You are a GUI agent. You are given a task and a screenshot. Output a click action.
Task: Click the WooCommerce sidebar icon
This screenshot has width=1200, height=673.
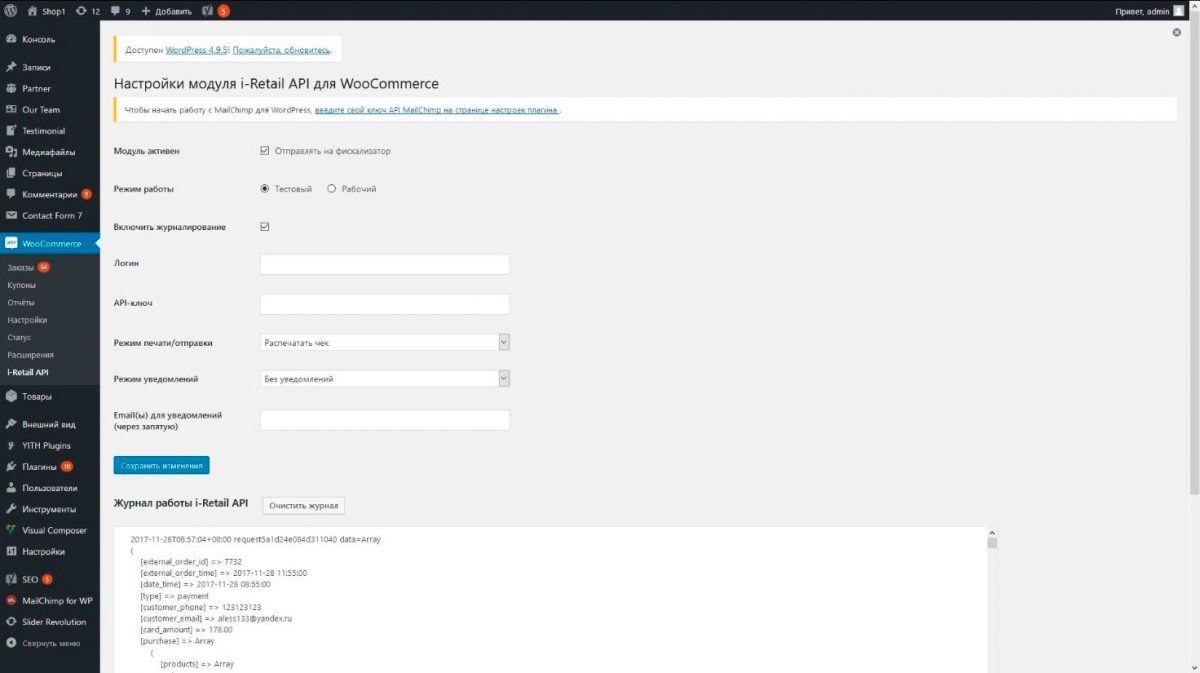(12, 243)
